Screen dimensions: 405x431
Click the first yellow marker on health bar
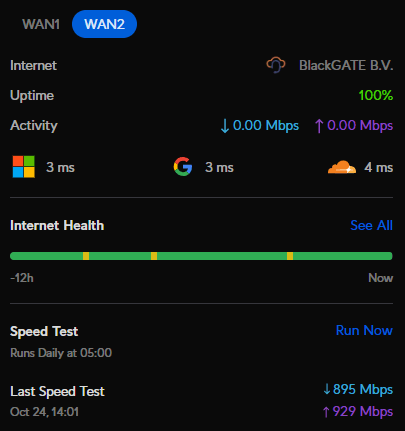coord(86,256)
